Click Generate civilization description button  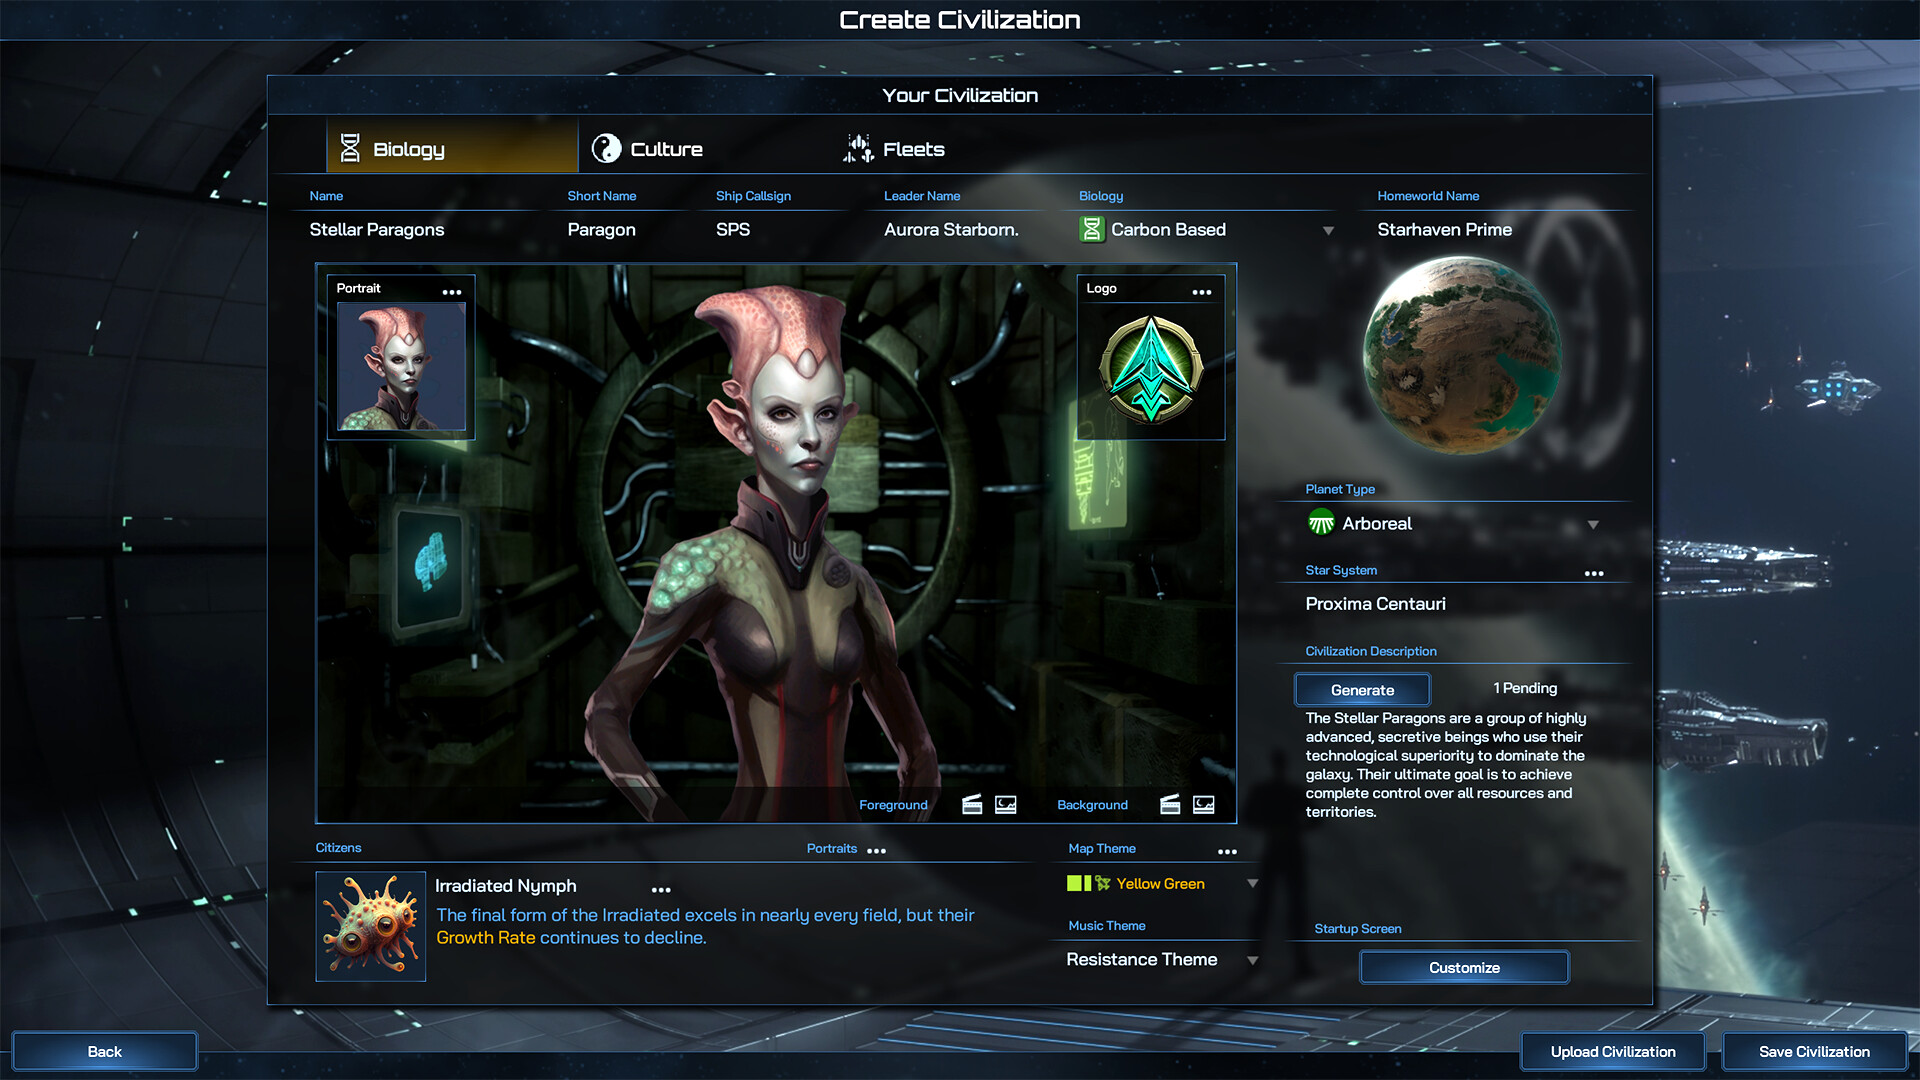tap(1362, 688)
